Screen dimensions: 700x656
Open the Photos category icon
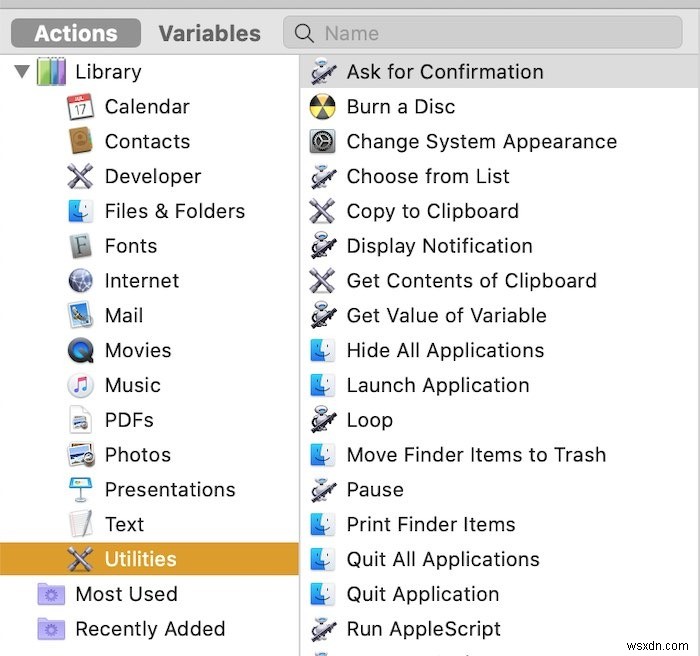[80, 455]
